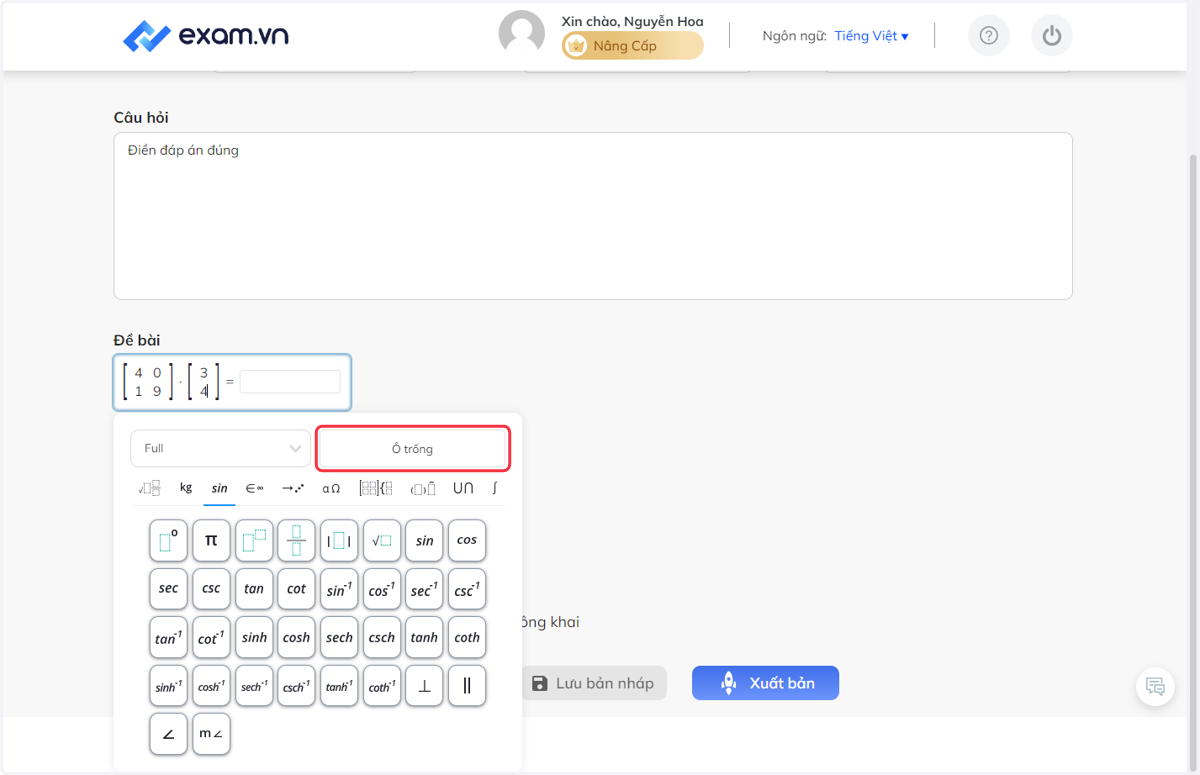
Task: Insert inverse sinh⁻¹ key
Action: [168, 686]
